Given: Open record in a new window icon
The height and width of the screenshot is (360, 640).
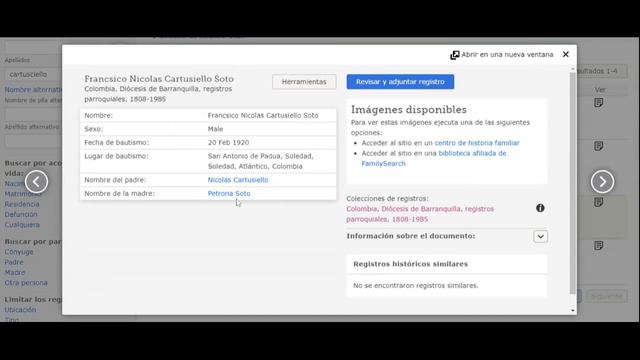Looking at the screenshot, I should pyautogui.click(x=455, y=55).
